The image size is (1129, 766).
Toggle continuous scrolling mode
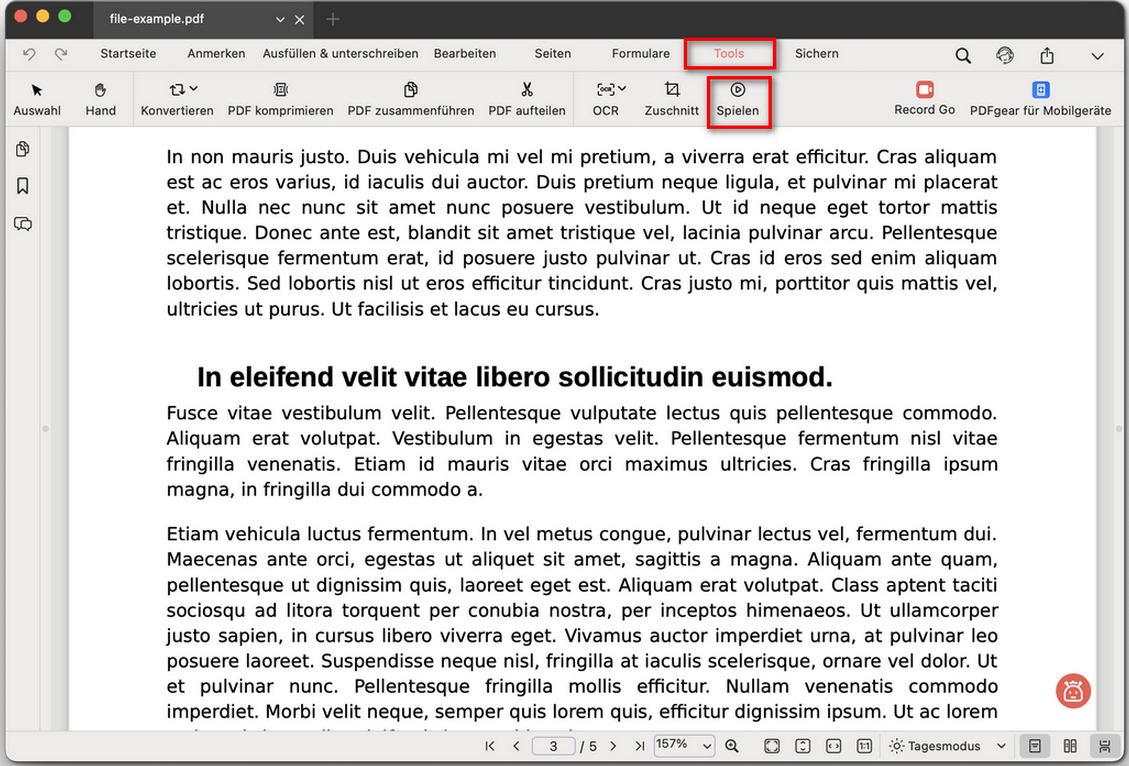(x=1104, y=745)
